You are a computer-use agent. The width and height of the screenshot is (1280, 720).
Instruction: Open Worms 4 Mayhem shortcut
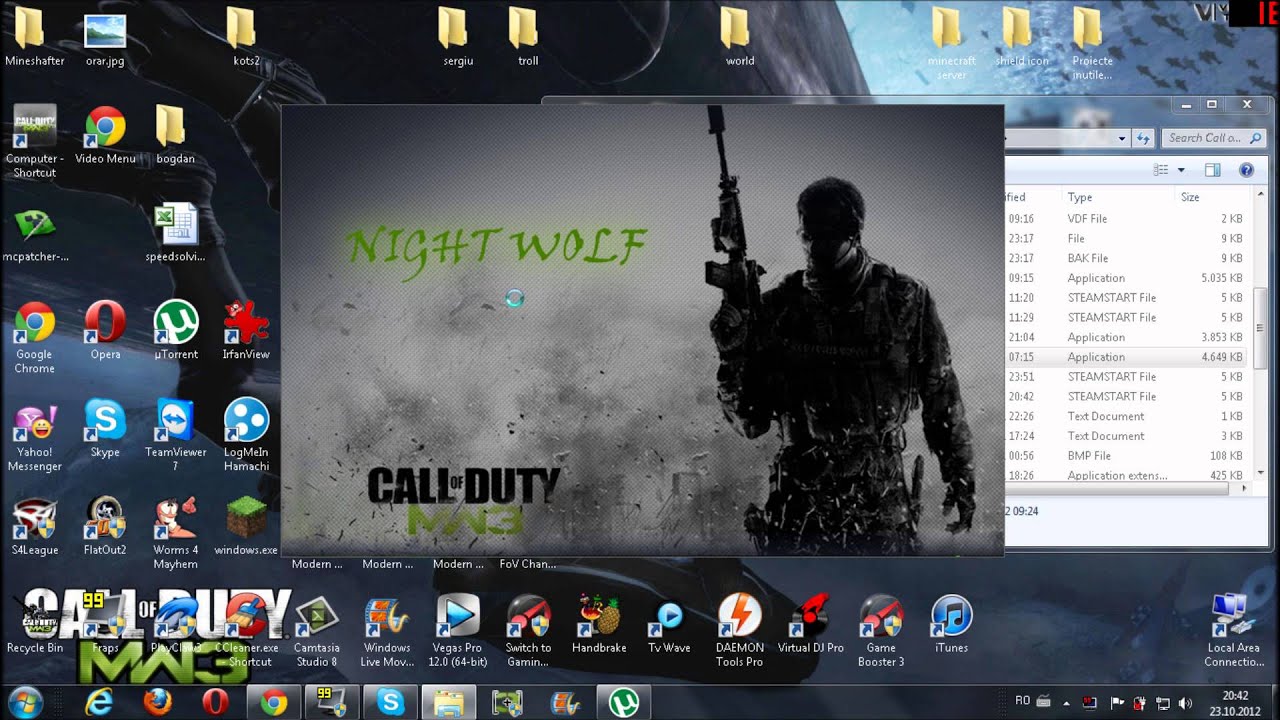(176, 534)
